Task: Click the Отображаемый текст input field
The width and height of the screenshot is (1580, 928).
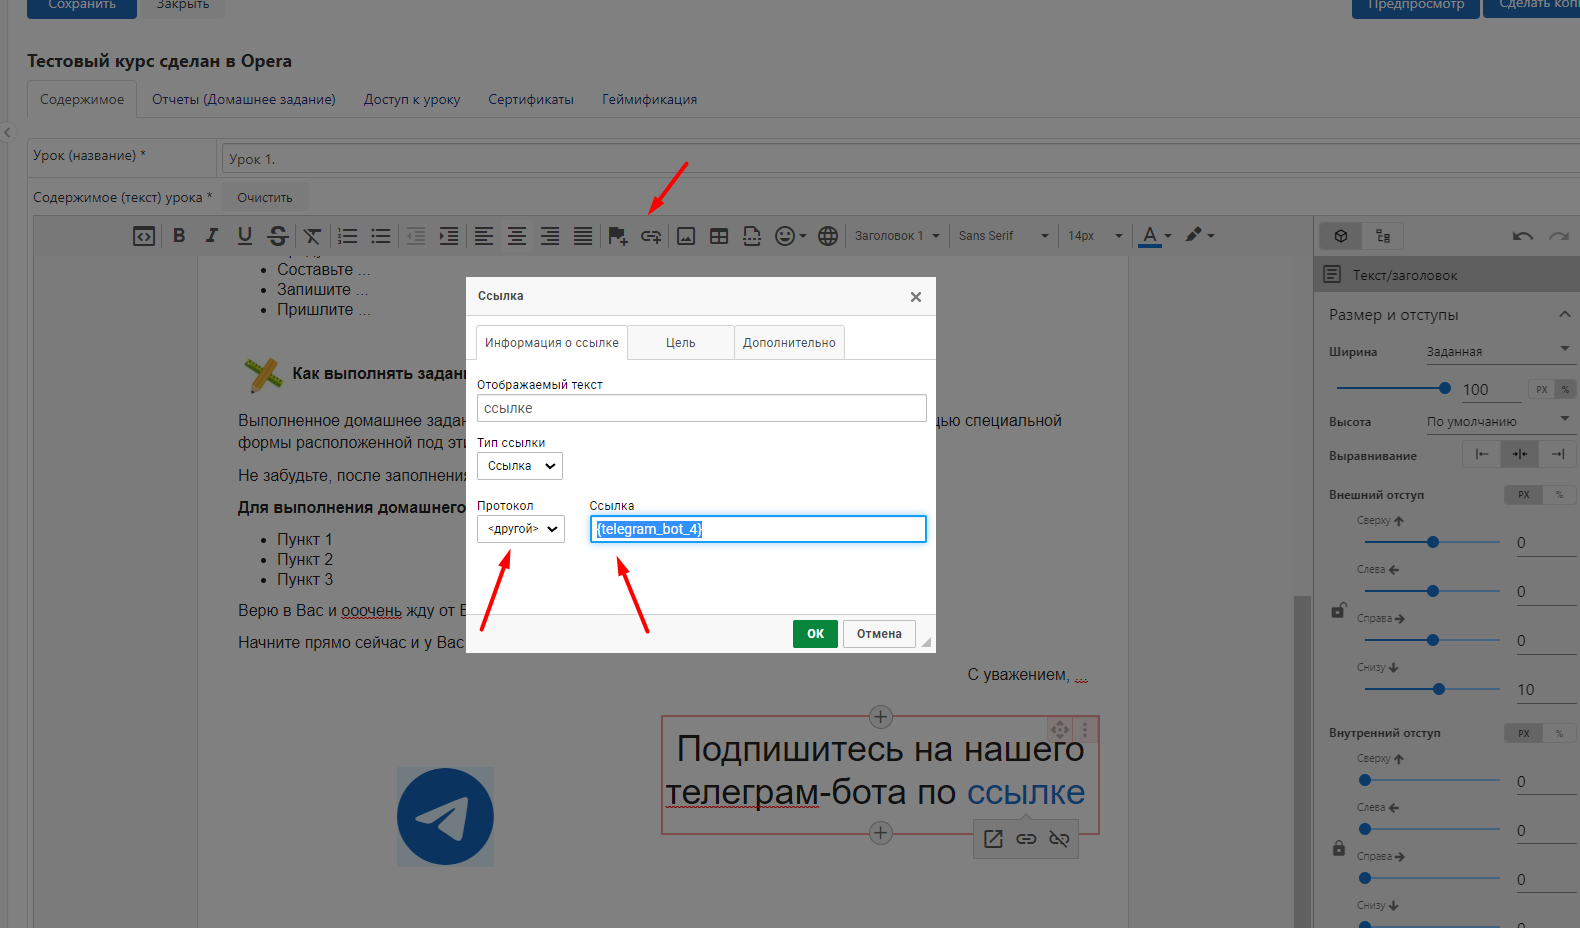Action: [701, 408]
